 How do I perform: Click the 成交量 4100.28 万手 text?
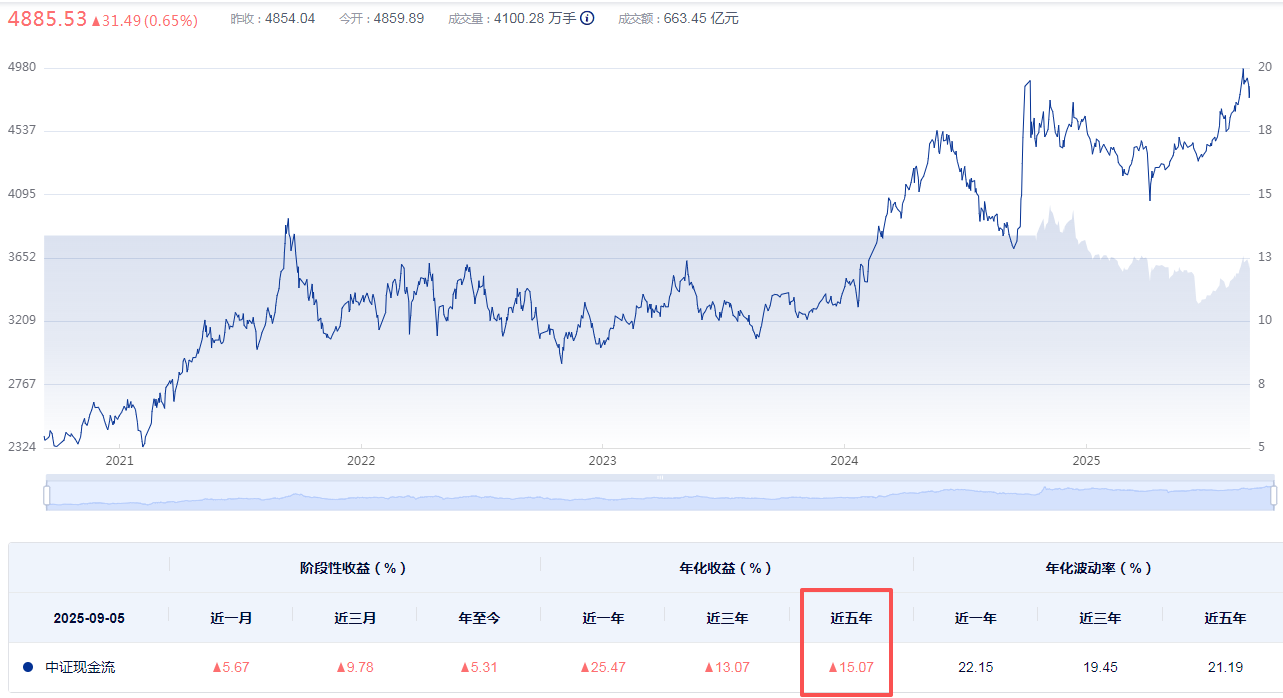pos(512,18)
